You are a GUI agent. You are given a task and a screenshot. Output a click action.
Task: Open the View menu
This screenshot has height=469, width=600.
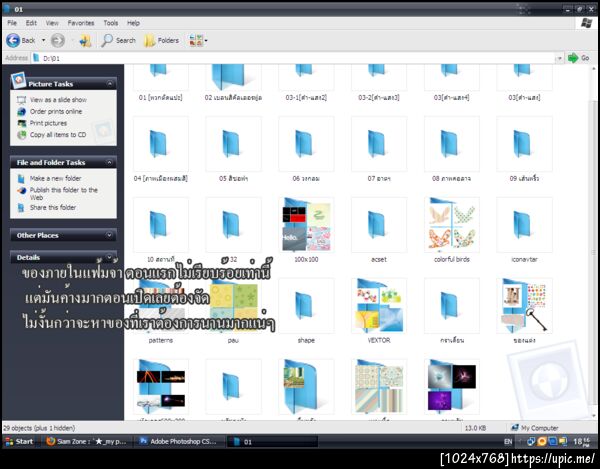pyautogui.click(x=52, y=23)
